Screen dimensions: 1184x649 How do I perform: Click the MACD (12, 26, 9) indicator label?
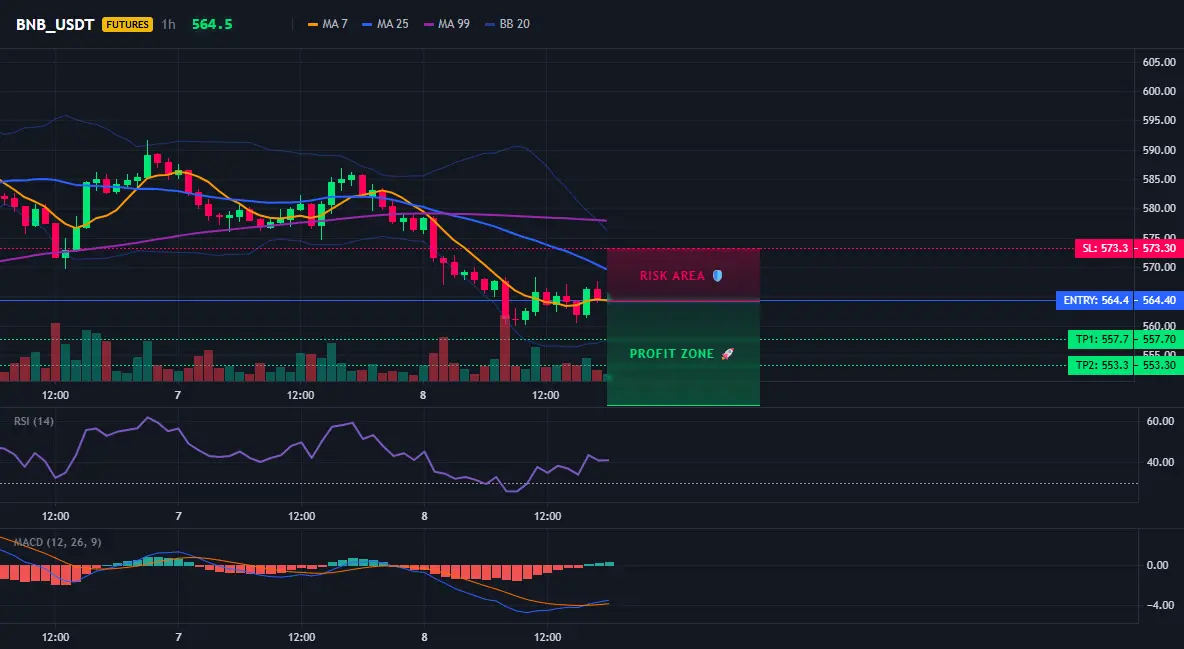tap(57, 542)
